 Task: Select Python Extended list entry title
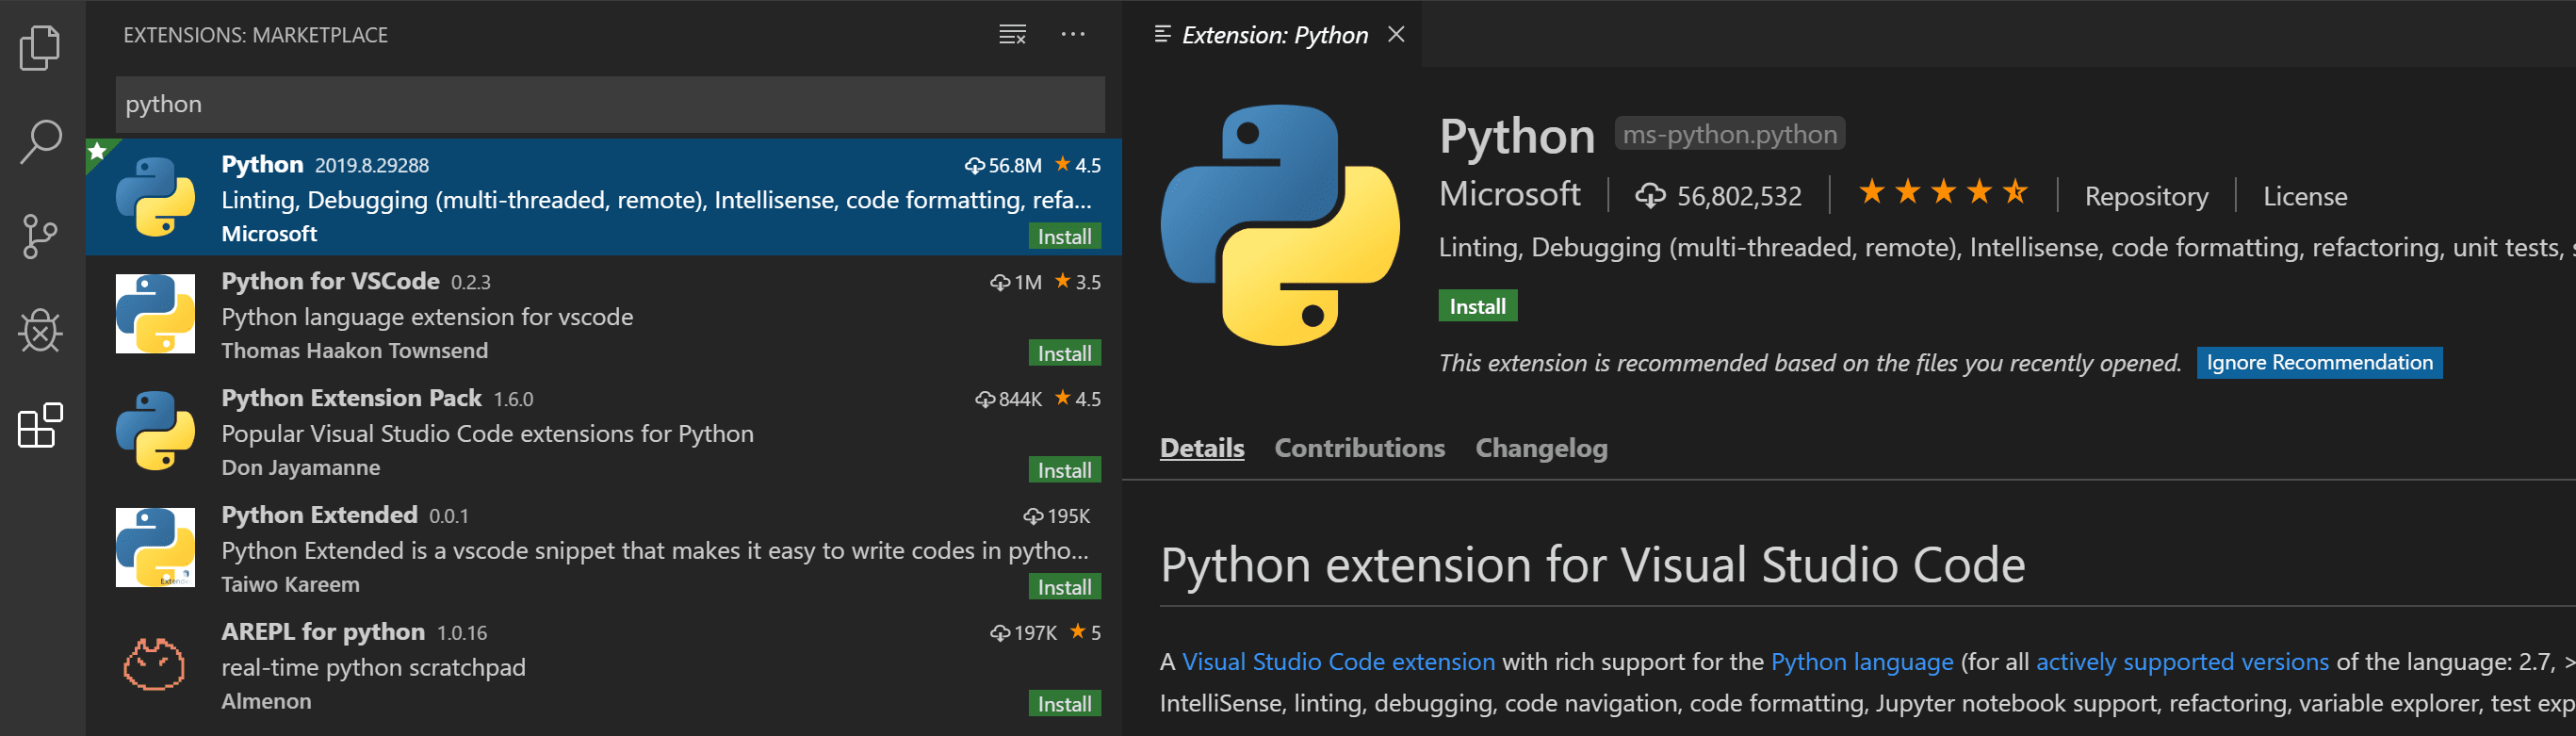pos(319,515)
